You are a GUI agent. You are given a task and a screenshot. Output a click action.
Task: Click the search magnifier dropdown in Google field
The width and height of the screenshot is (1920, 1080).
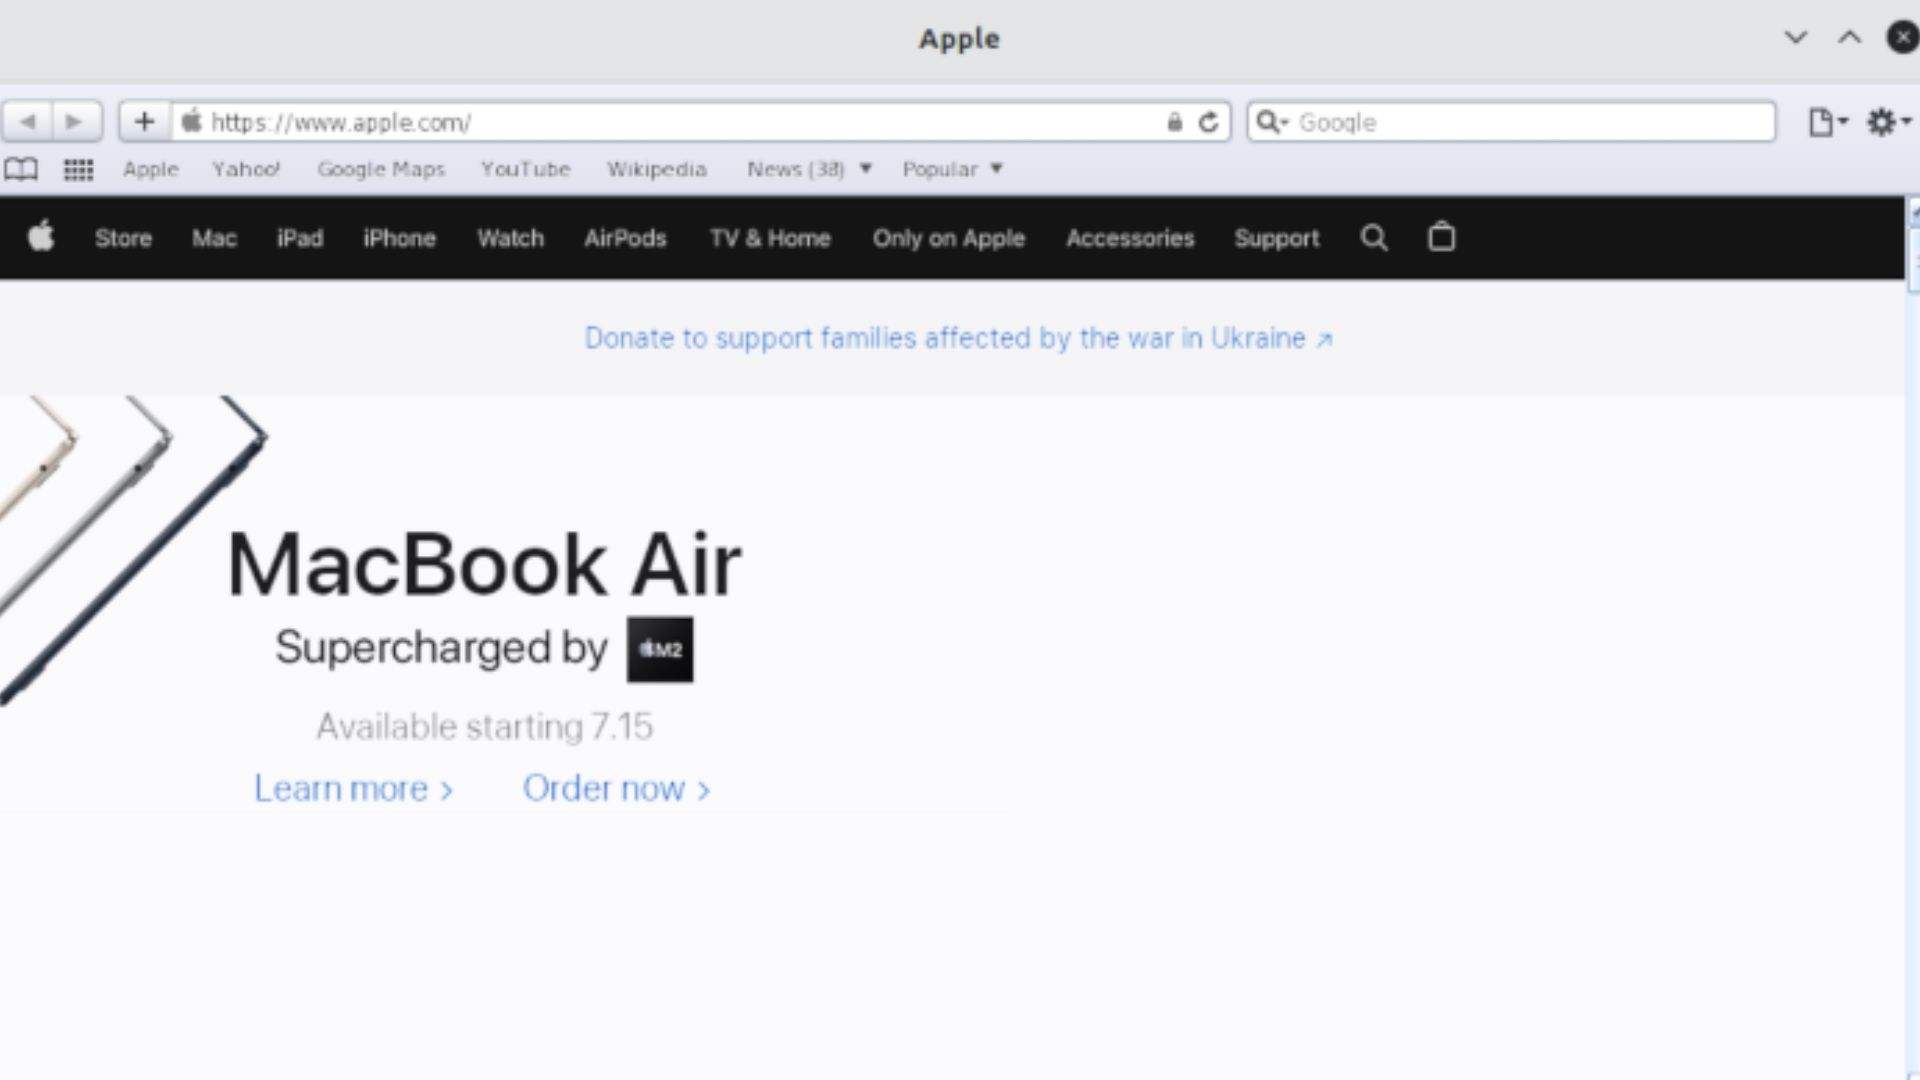click(1271, 122)
